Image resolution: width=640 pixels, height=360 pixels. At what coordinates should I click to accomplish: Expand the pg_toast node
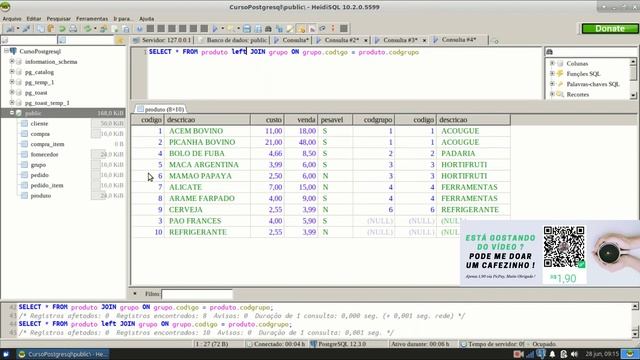click(12, 92)
